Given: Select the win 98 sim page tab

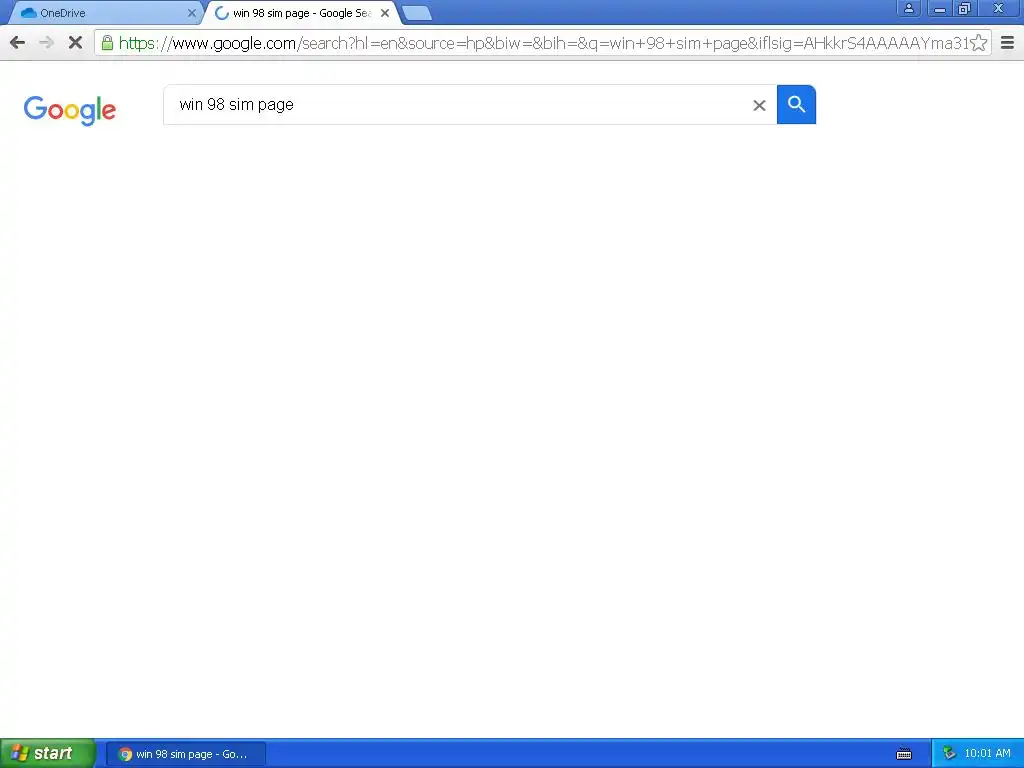Looking at the screenshot, I should click(302, 13).
